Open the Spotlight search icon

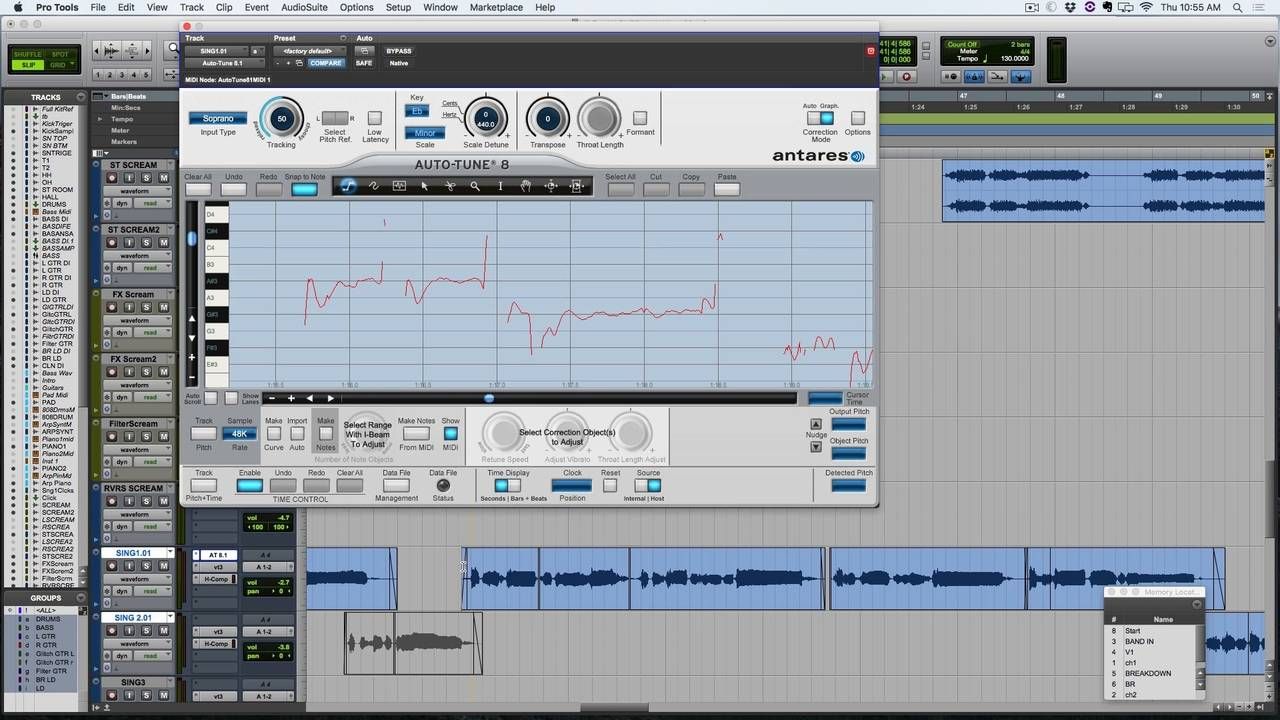tap(1238, 7)
